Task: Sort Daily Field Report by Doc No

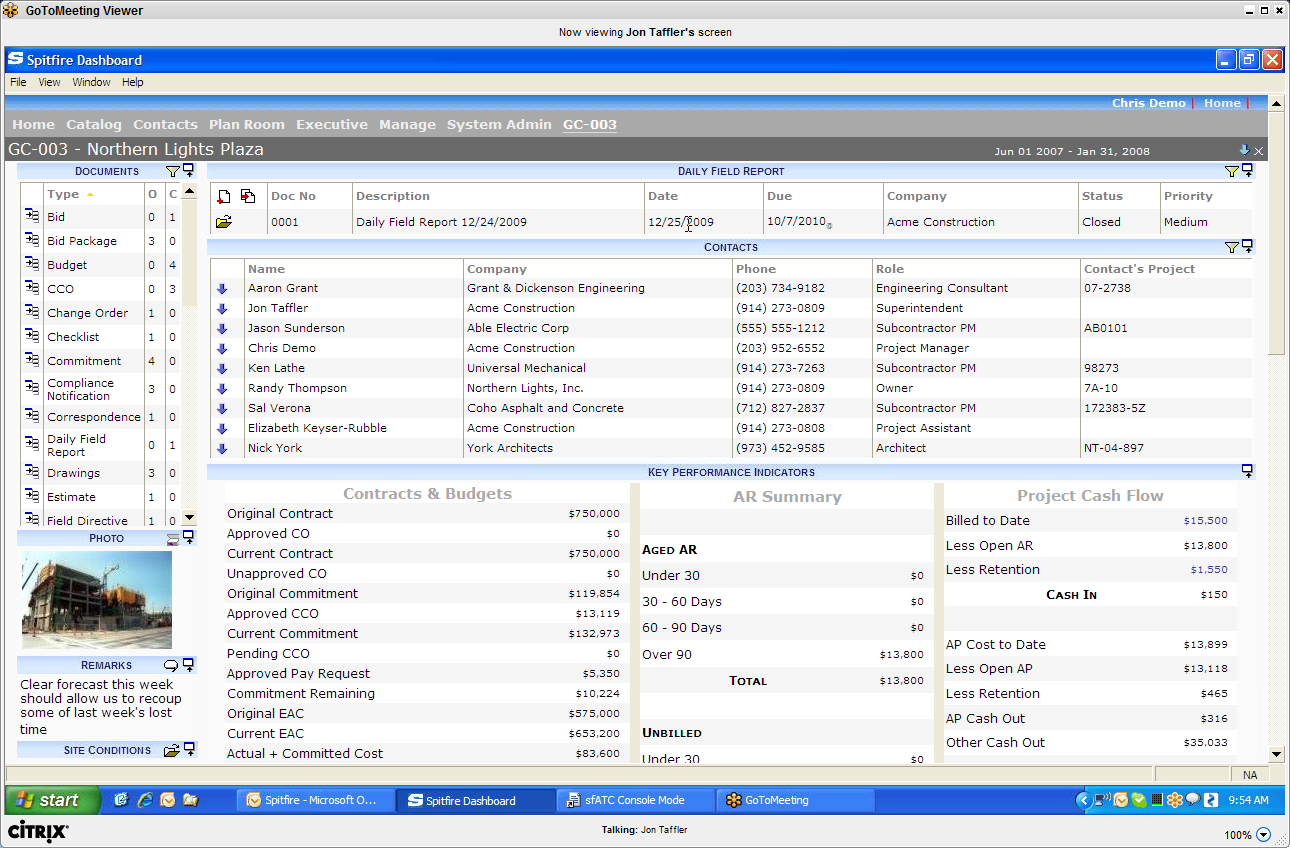Action: 293,196
